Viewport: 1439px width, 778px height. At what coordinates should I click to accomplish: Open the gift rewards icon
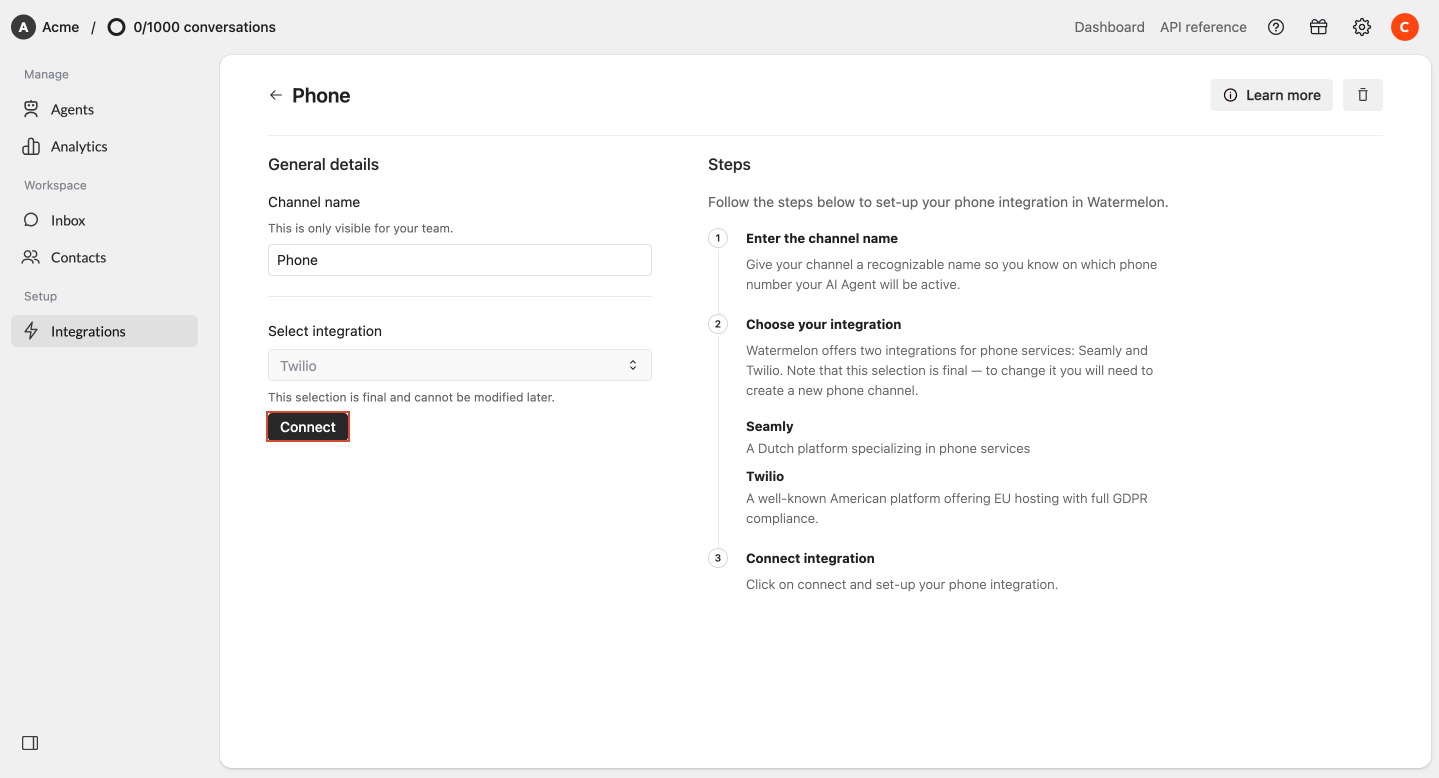pyautogui.click(x=1319, y=27)
